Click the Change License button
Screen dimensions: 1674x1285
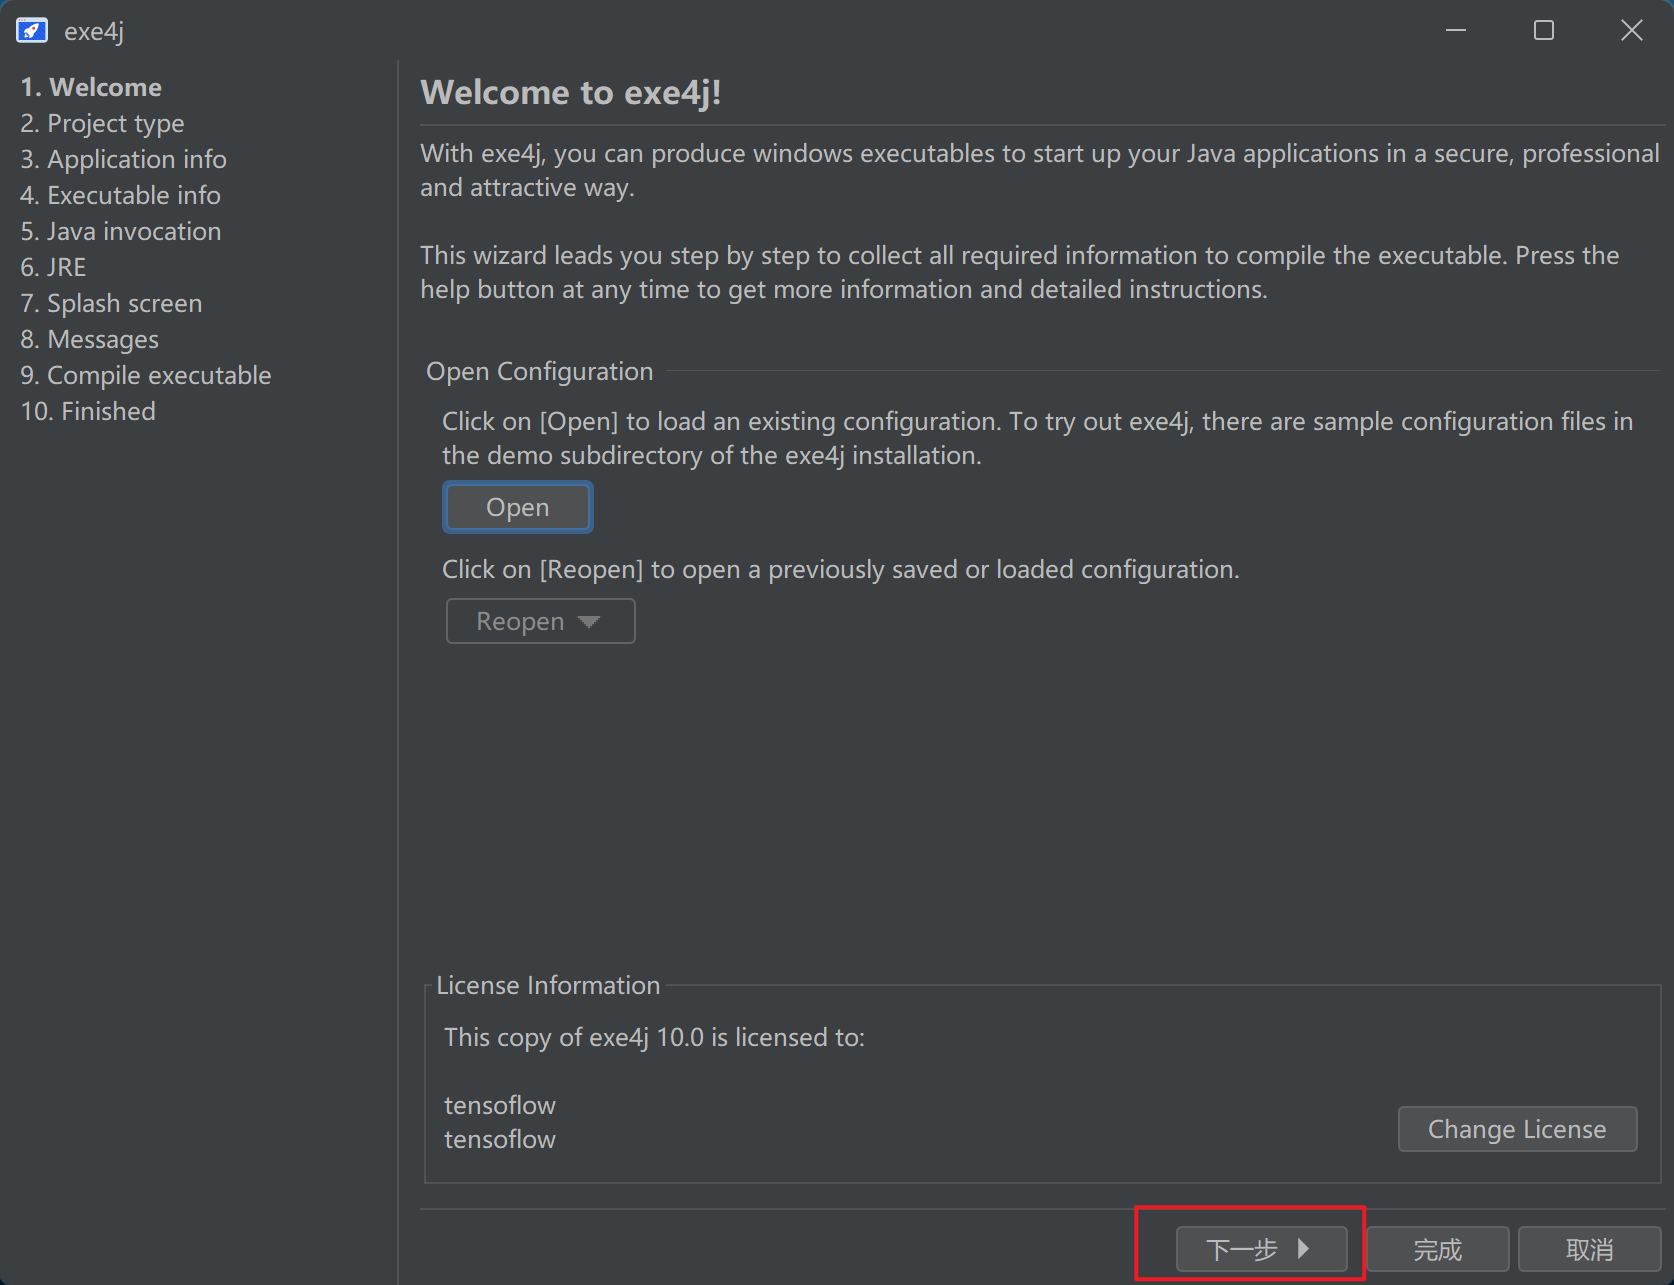coord(1516,1129)
